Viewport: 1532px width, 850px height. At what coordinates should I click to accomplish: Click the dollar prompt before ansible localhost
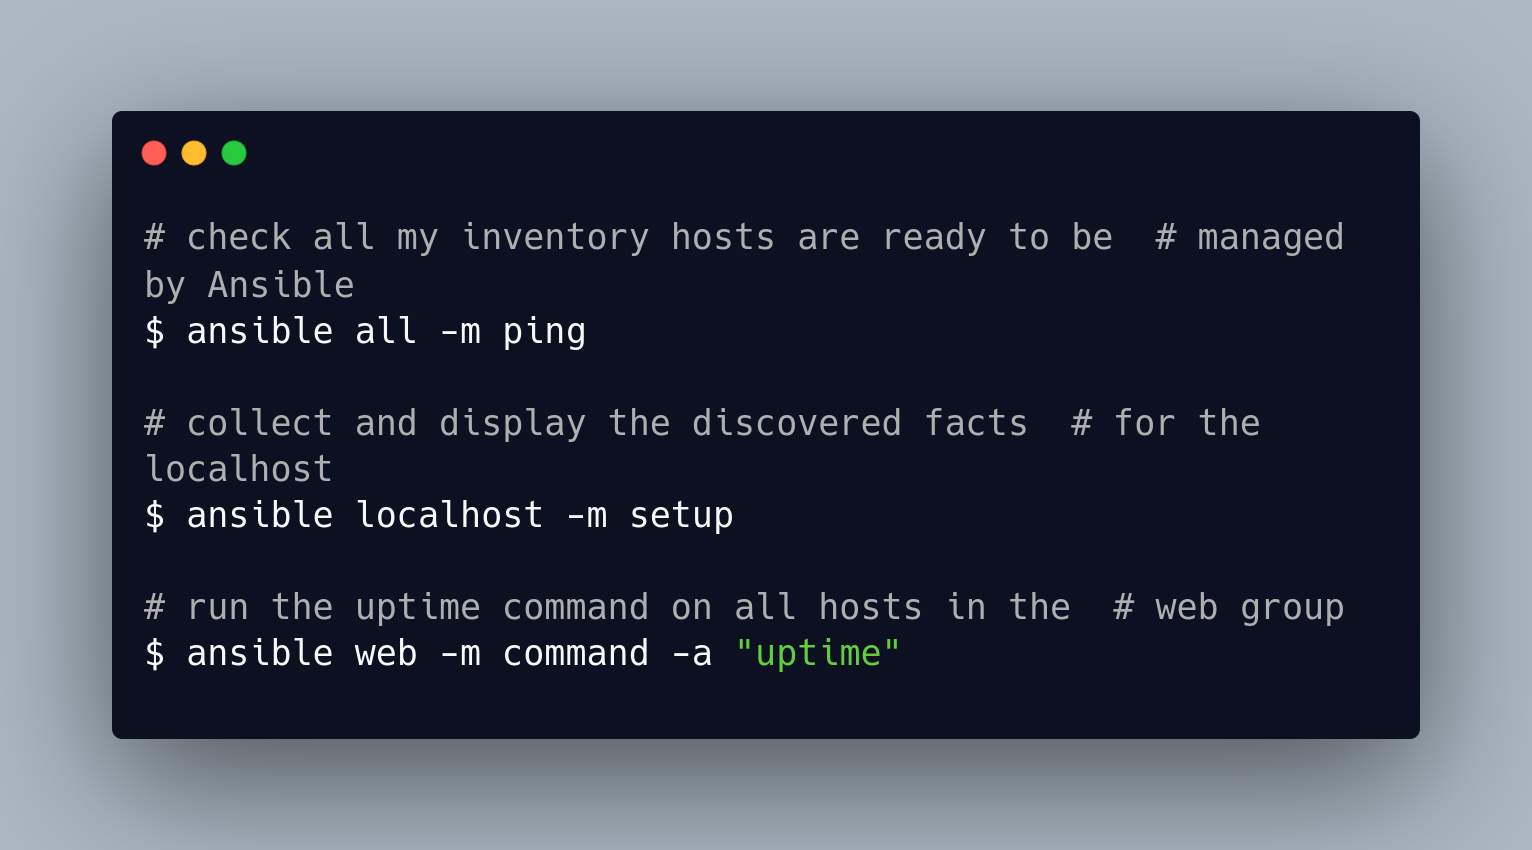click(155, 515)
